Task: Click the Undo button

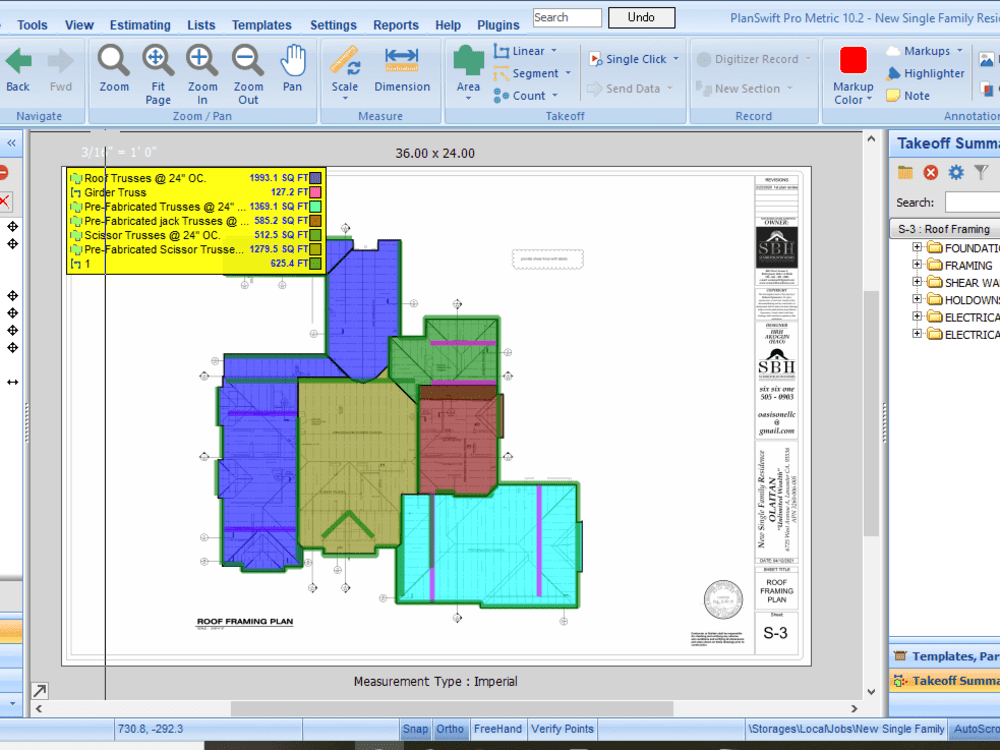Action: tap(642, 17)
